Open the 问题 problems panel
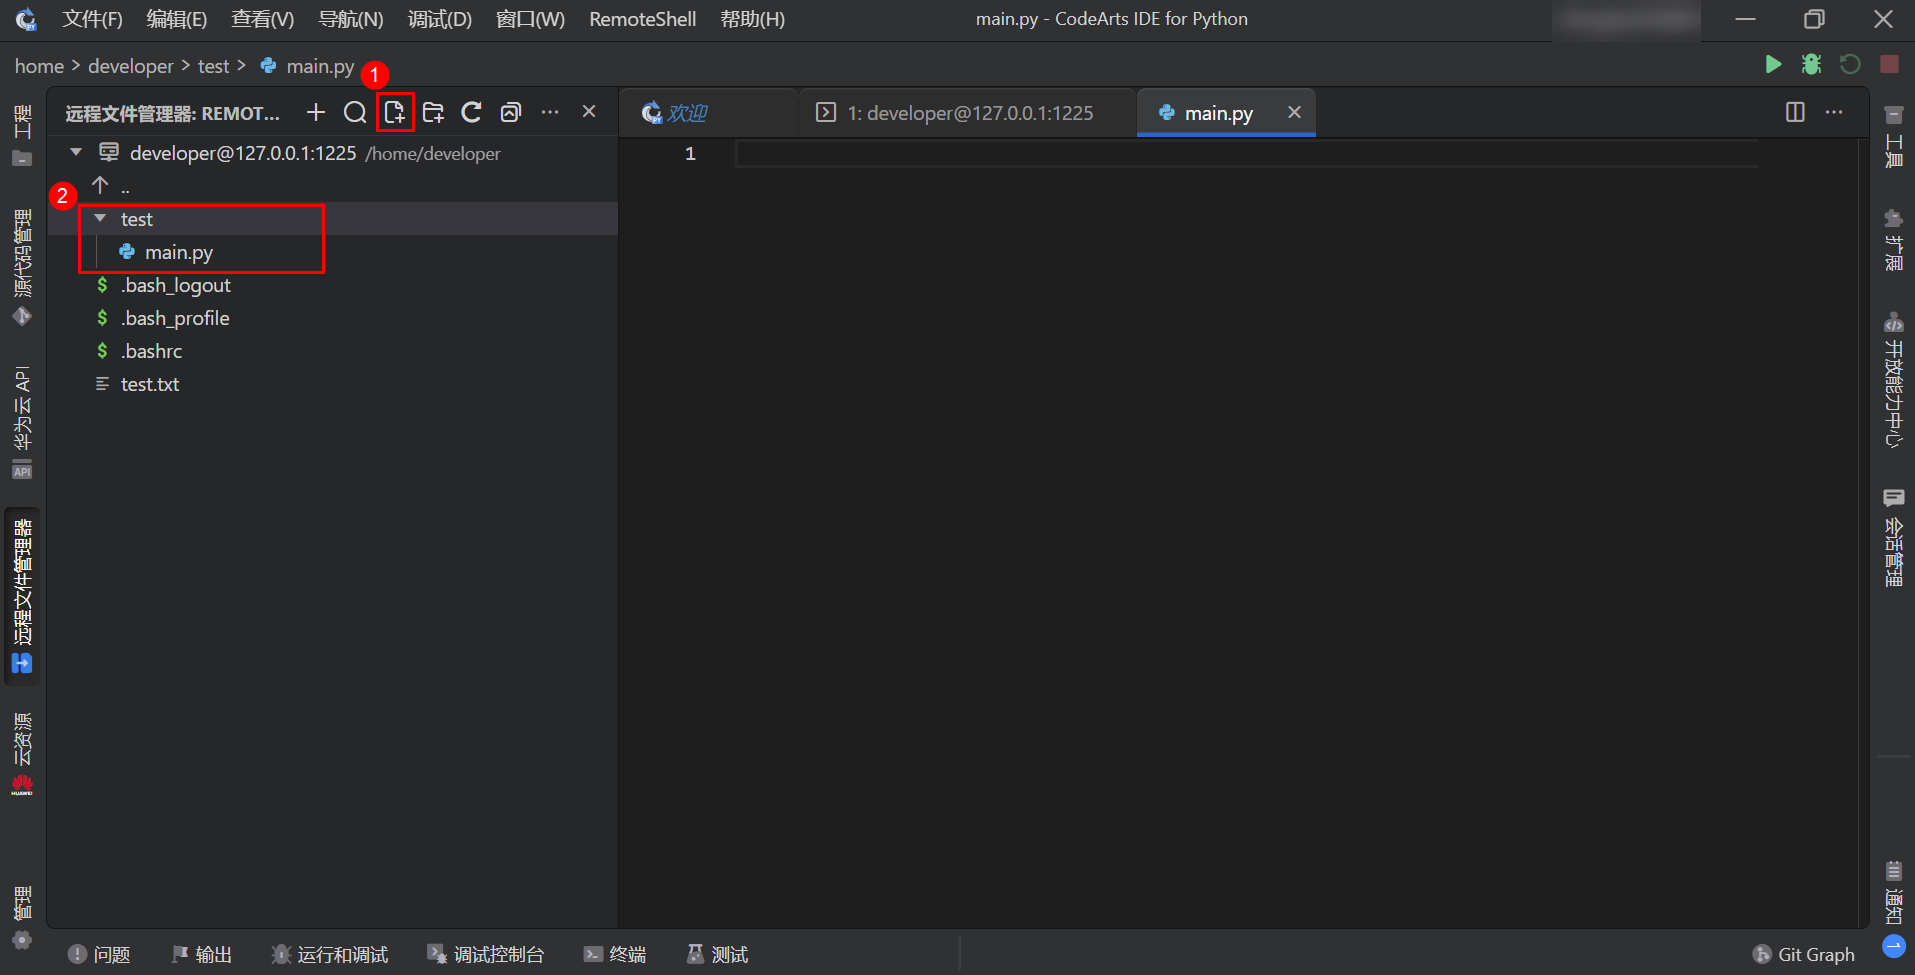This screenshot has height=975, width=1915. 99,955
